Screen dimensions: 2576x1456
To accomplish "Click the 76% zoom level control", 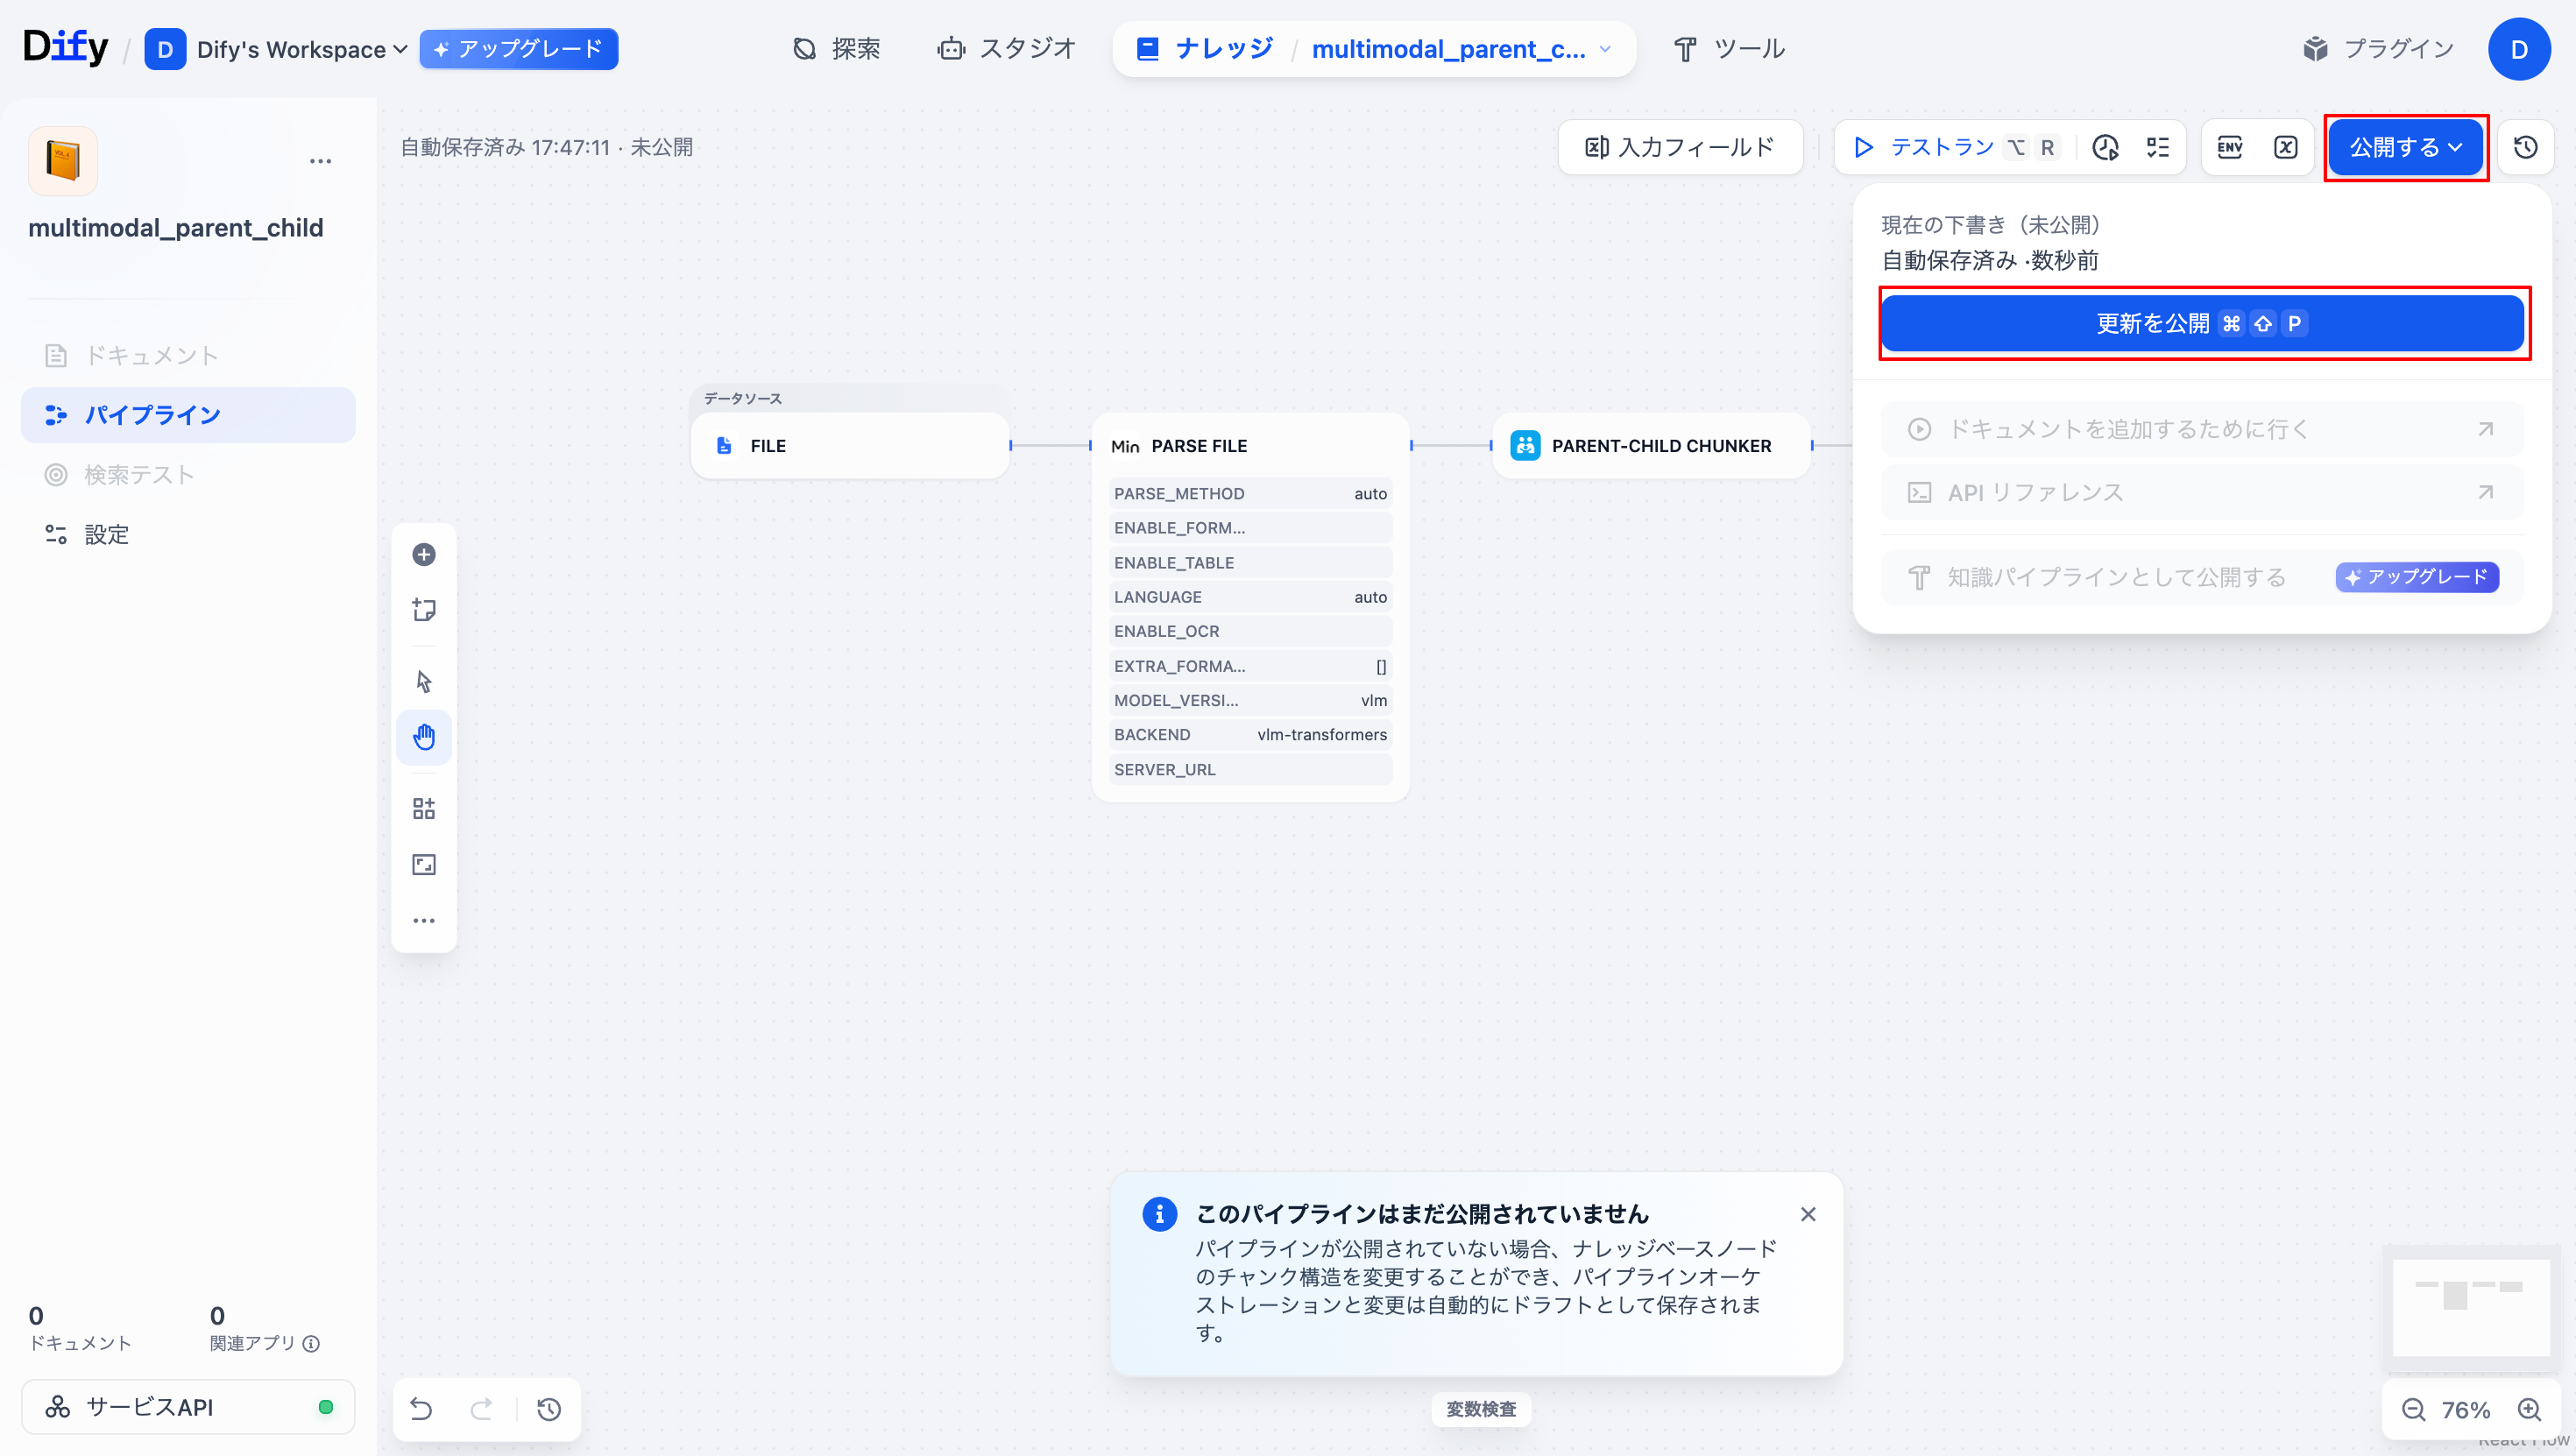I will tap(2465, 1410).
